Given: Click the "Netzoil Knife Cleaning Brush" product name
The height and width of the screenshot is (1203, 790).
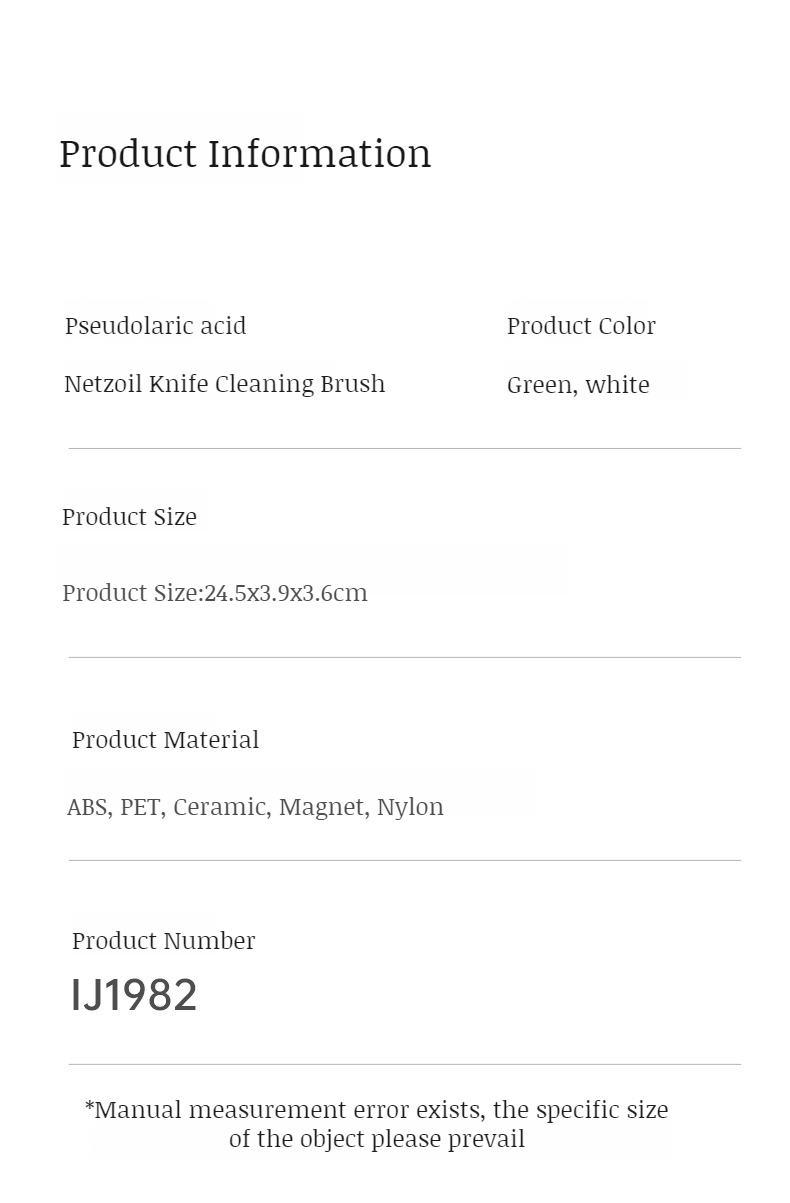Looking at the screenshot, I should point(224,384).
